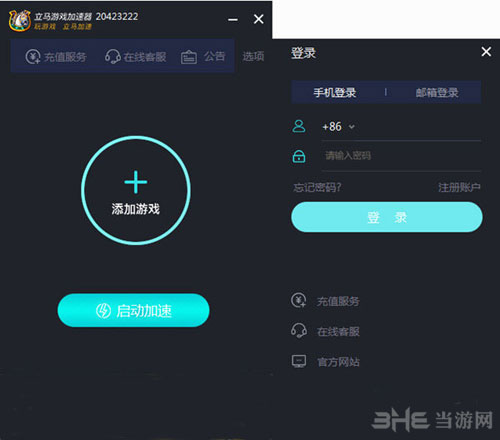Screen dimensions: 500x440
Task: Click the 忘记密码? link
Action: [x=317, y=187]
